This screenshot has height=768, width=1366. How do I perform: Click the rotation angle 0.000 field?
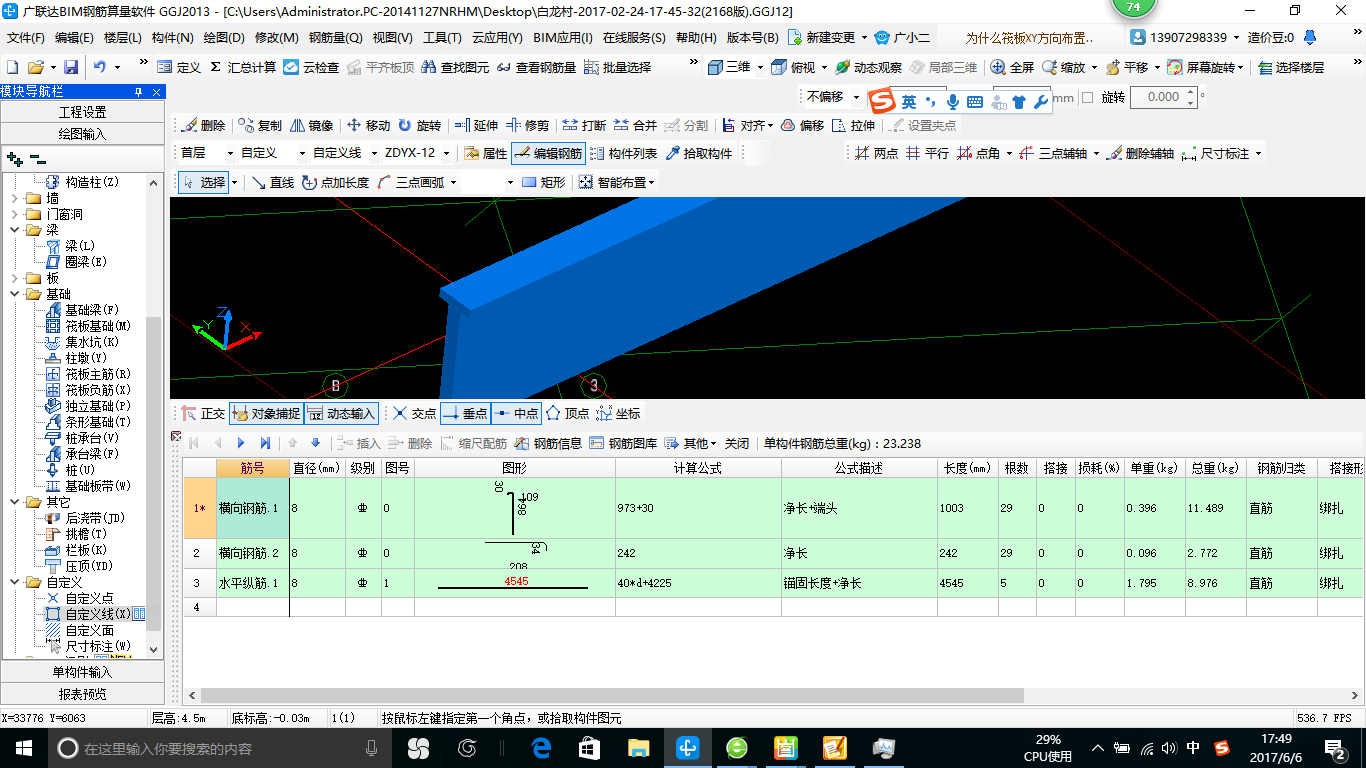pyautogui.click(x=1163, y=97)
